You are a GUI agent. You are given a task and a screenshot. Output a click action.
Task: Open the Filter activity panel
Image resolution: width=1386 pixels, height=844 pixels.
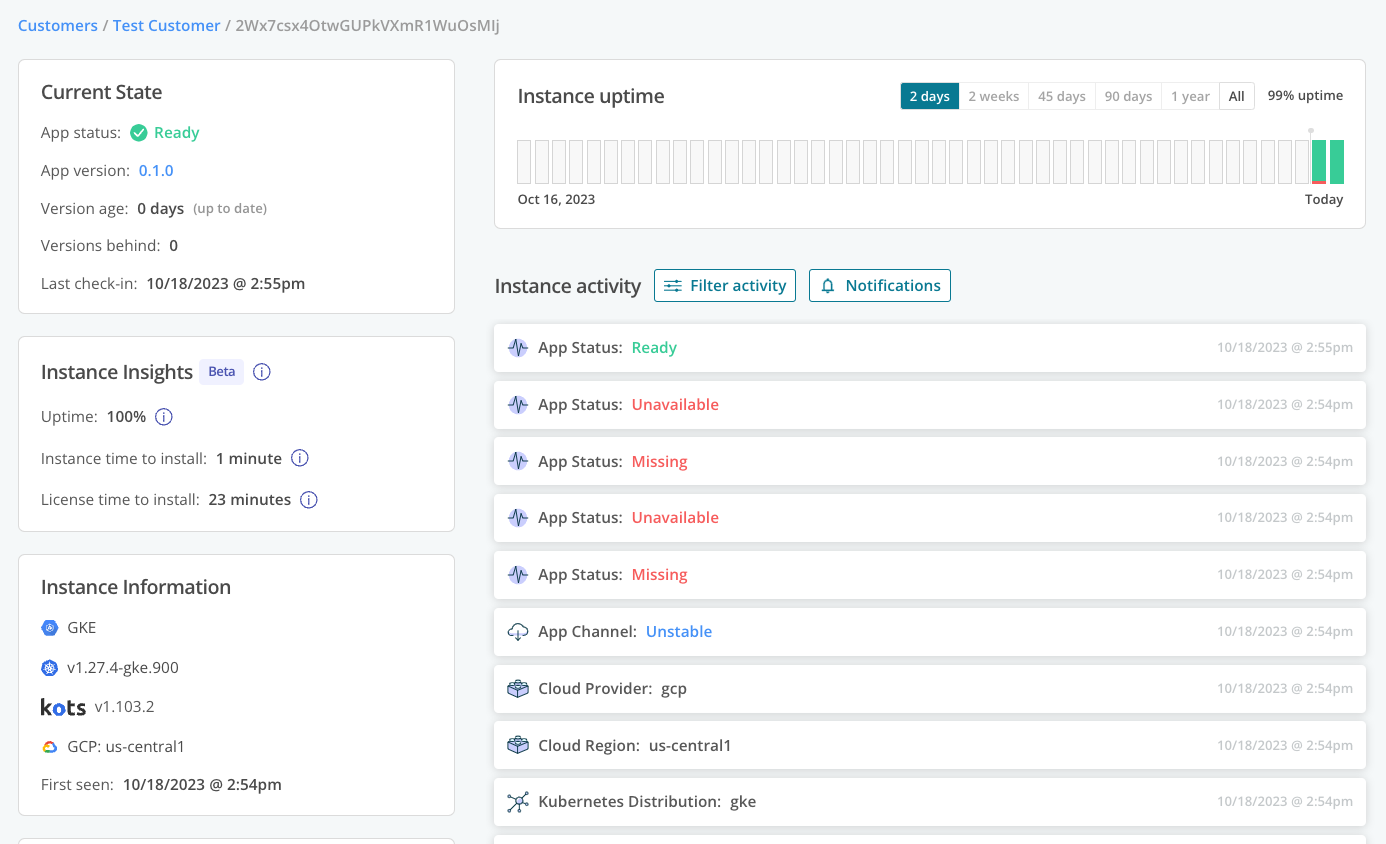coord(724,285)
